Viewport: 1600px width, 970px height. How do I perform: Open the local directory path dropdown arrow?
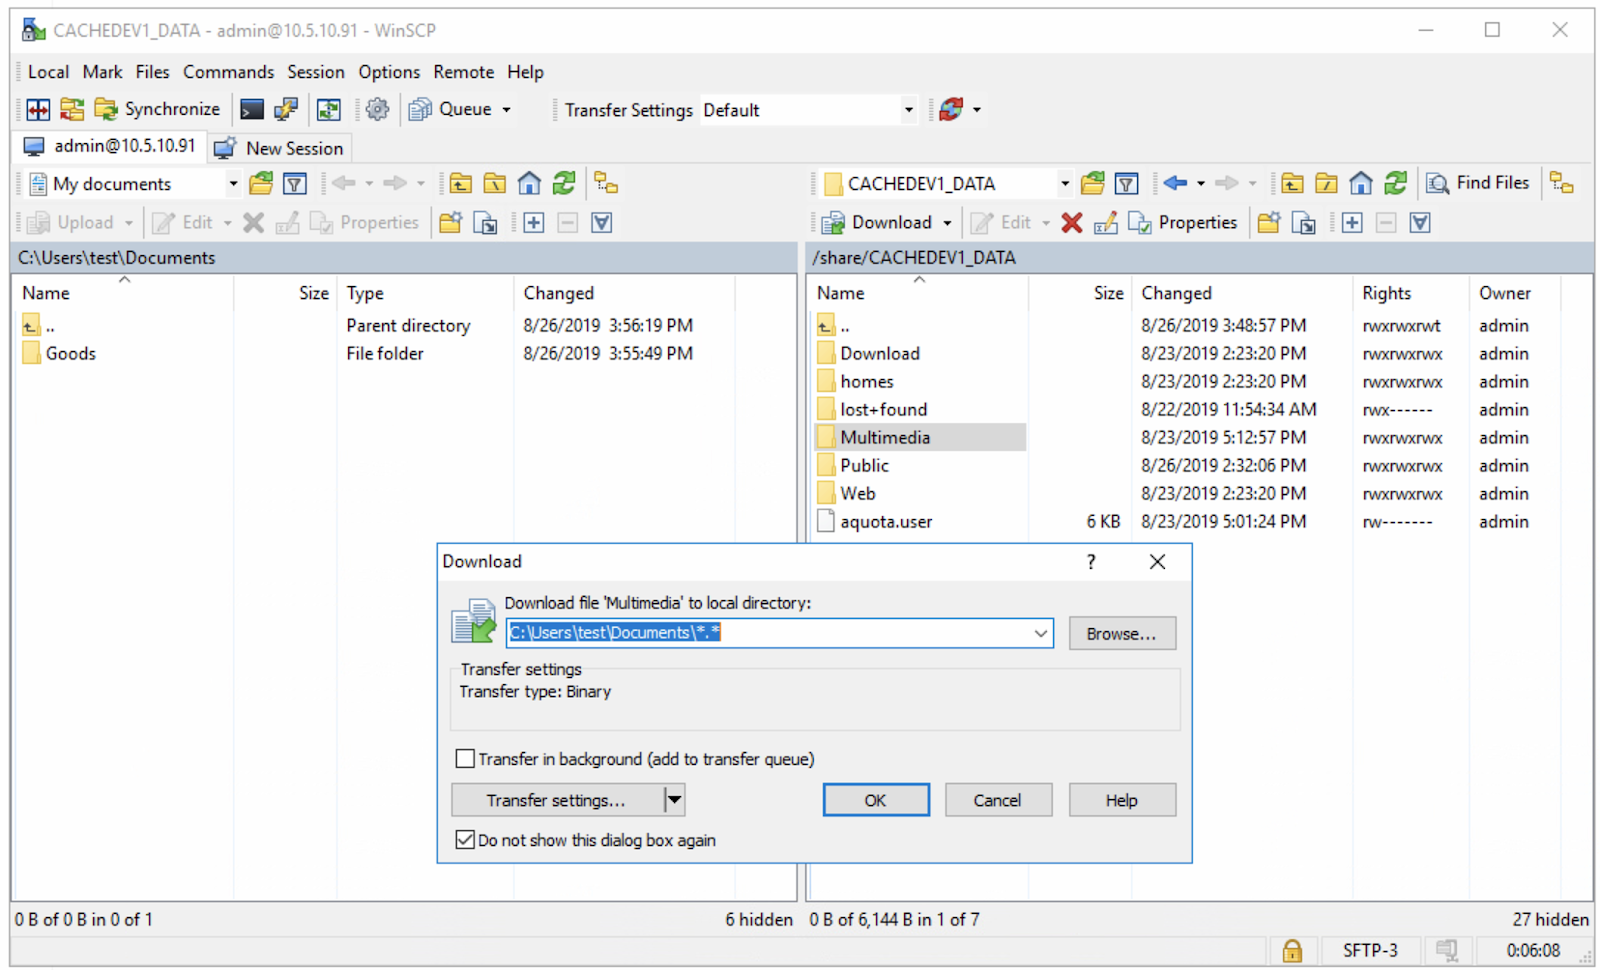tap(1041, 633)
